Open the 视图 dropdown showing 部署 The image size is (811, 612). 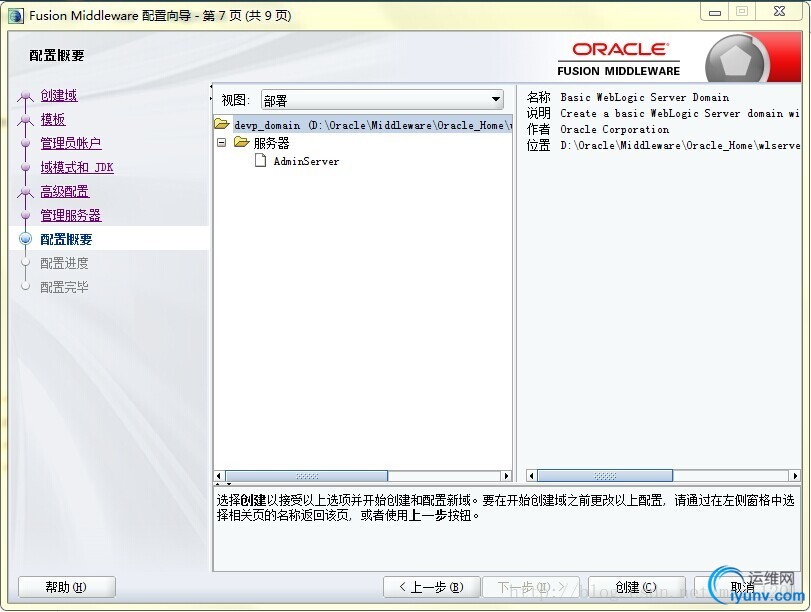point(382,100)
